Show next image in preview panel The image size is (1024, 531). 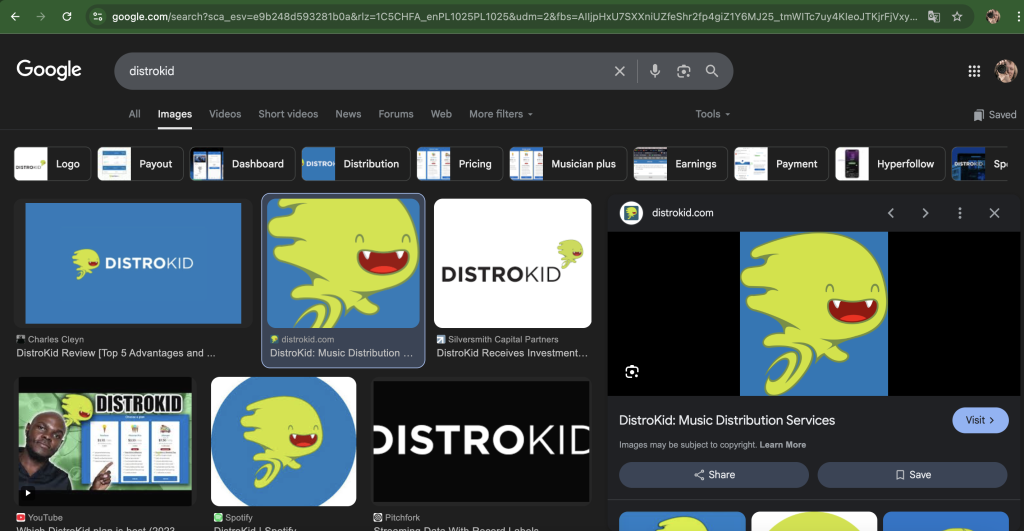tap(925, 213)
